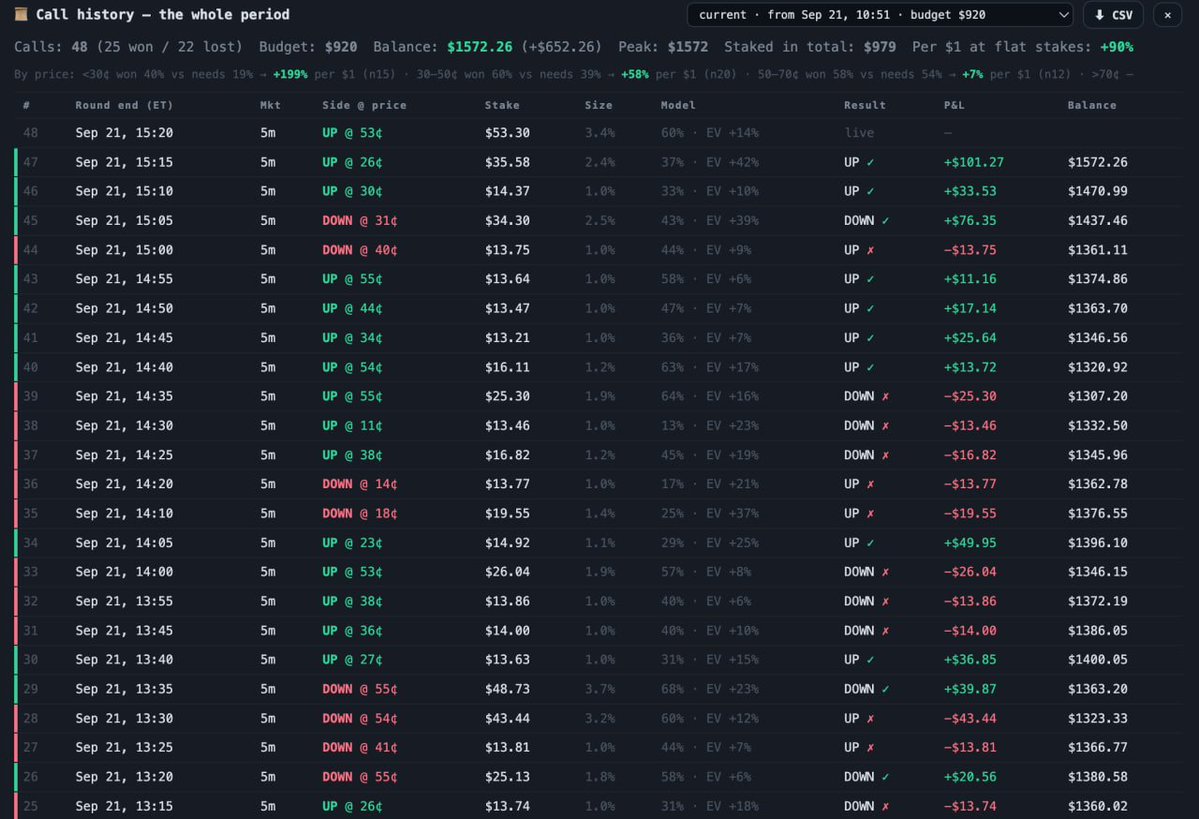Click 'UP @ 11¢' side price
1199x819 pixels.
point(352,426)
